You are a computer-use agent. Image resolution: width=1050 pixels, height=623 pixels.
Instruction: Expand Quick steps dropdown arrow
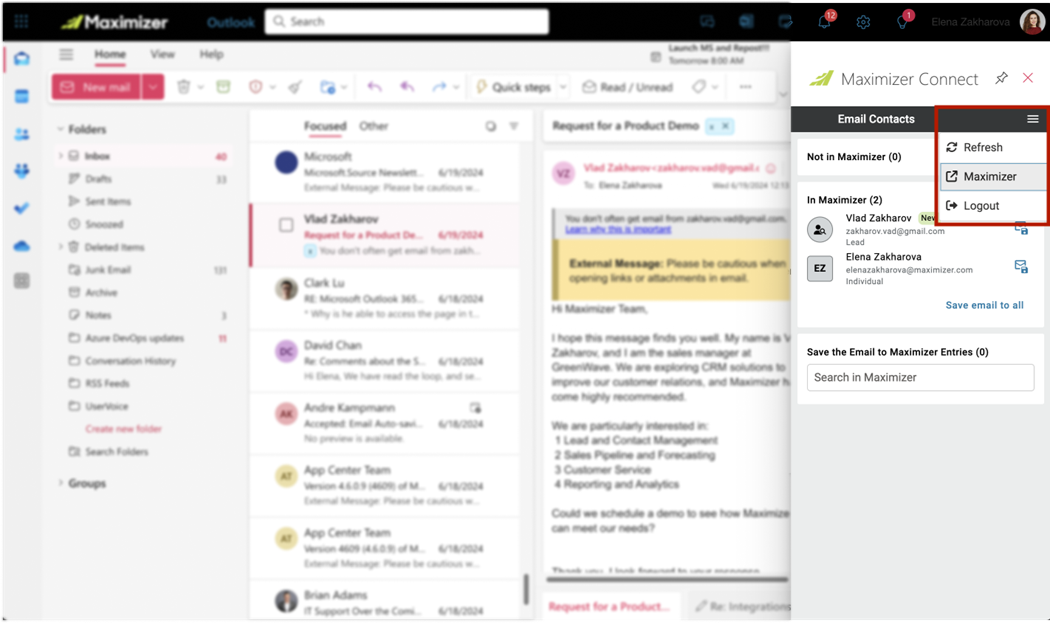pos(563,87)
